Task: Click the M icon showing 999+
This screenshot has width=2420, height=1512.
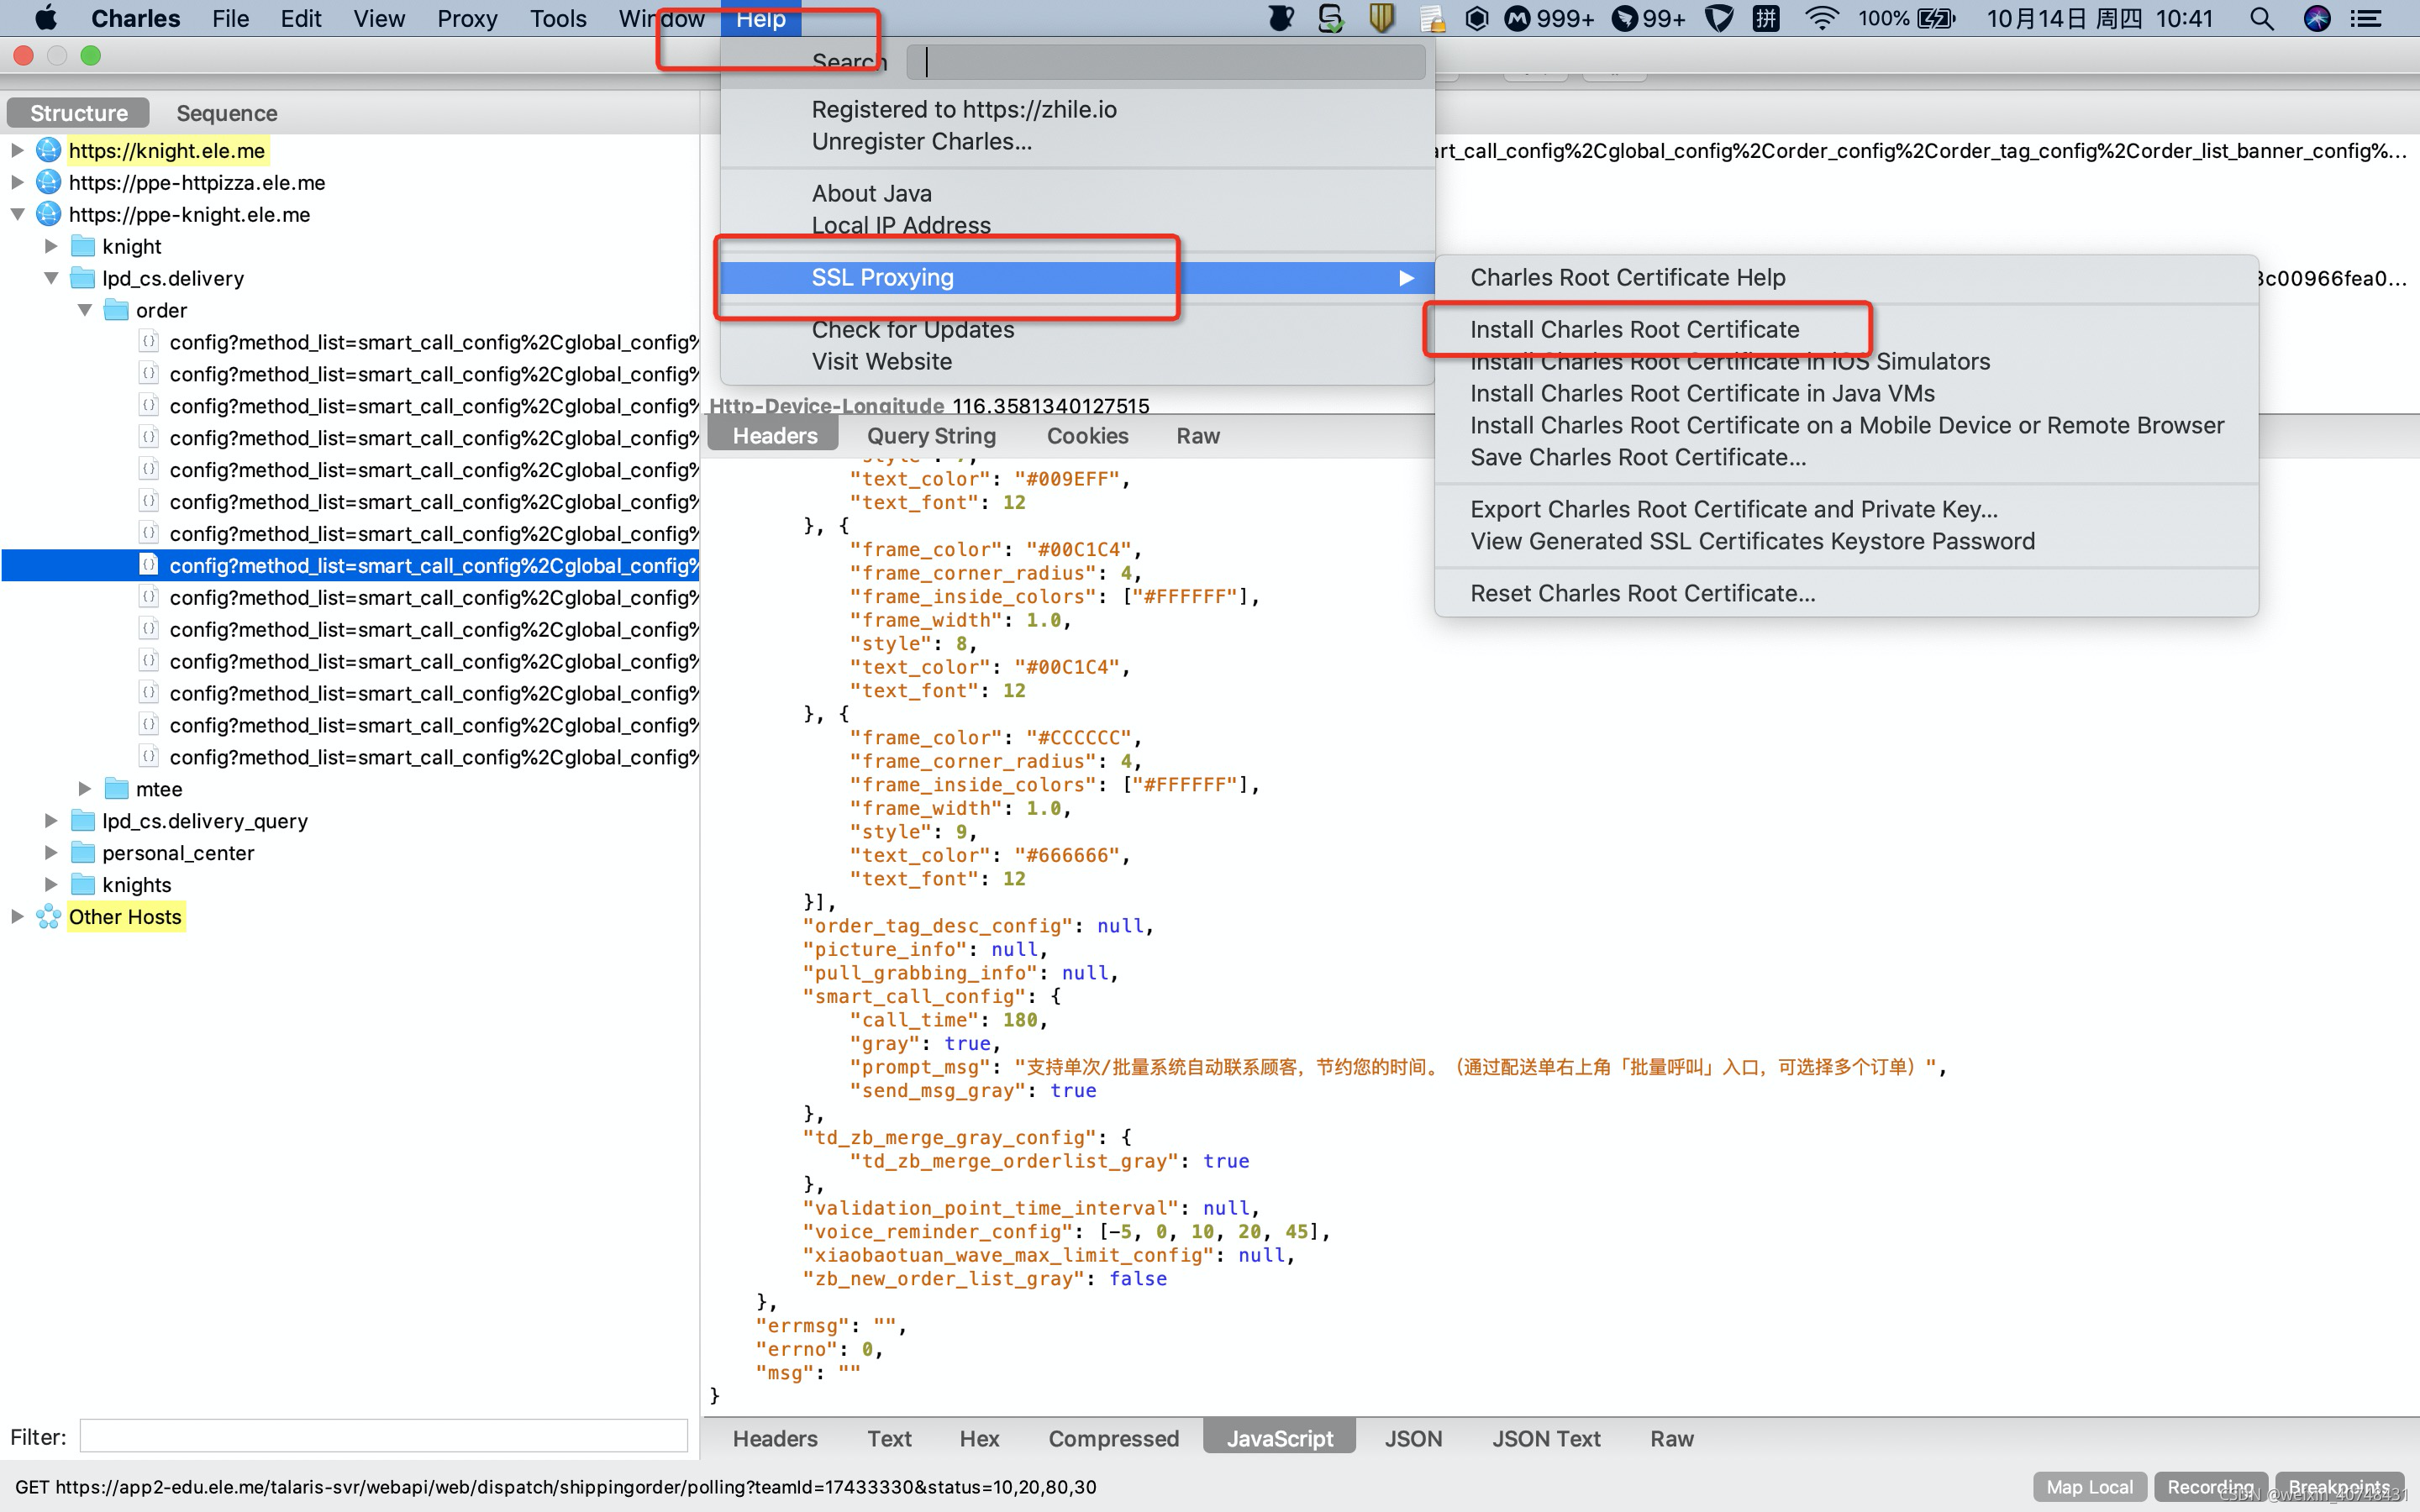Action: (1517, 18)
